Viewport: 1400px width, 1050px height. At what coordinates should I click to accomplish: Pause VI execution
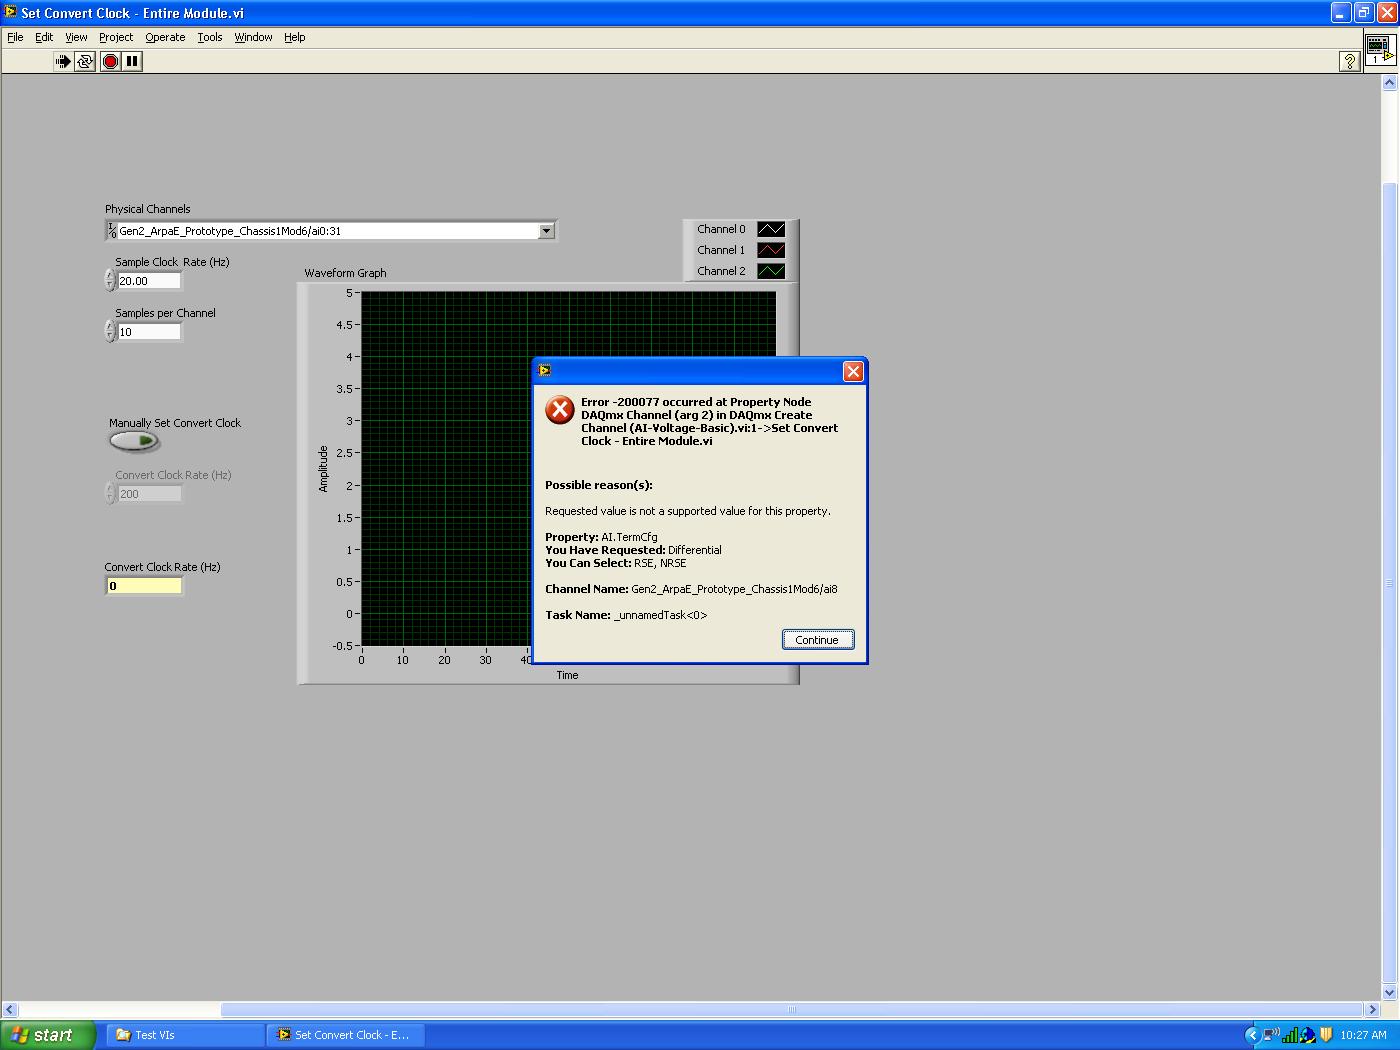coord(133,61)
